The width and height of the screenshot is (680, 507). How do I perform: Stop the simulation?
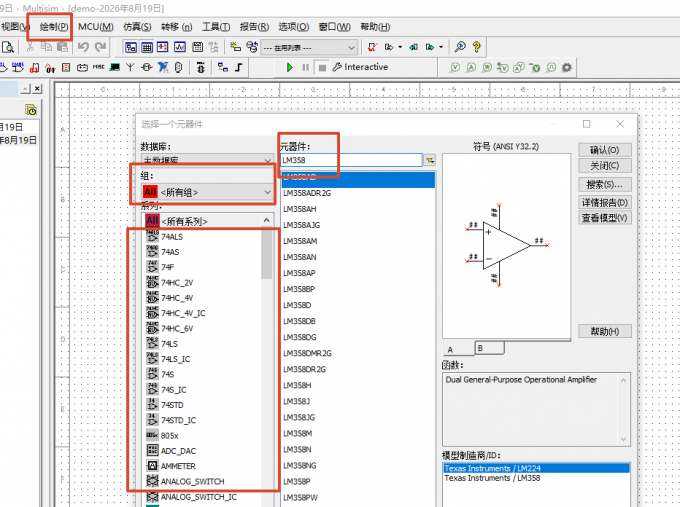322,67
